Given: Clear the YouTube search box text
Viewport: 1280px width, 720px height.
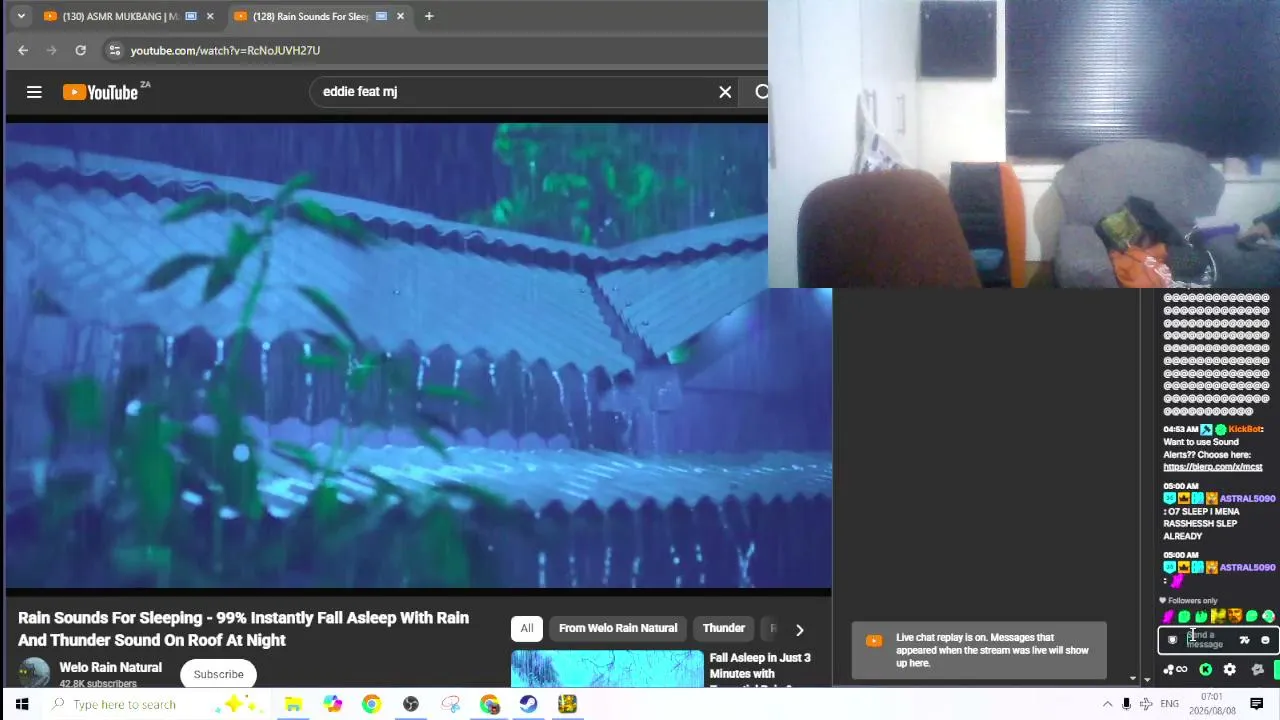Looking at the screenshot, I should click(x=725, y=92).
